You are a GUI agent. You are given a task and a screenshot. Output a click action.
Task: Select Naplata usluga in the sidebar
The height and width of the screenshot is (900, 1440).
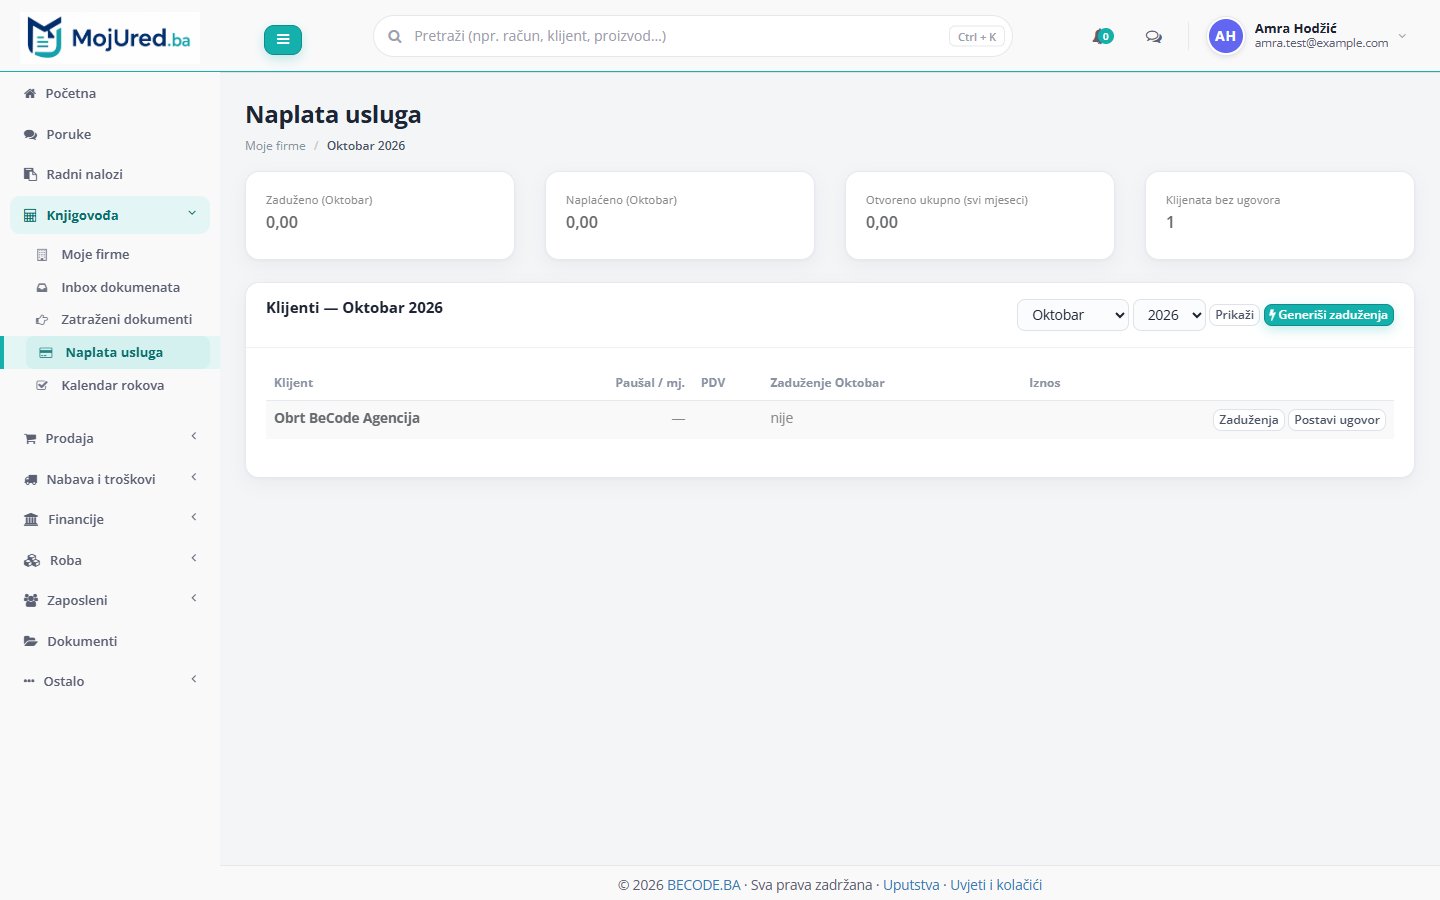pos(118,352)
